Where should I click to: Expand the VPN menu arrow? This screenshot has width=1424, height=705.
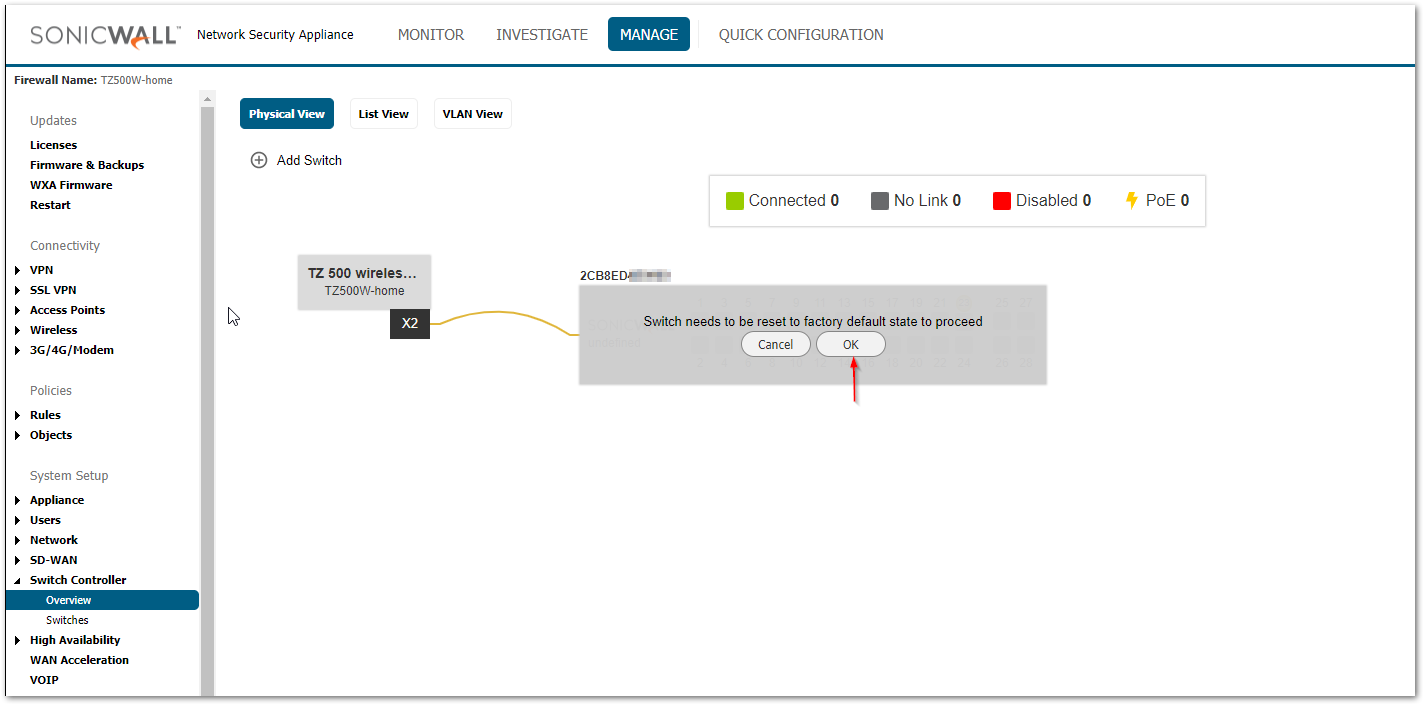point(18,270)
